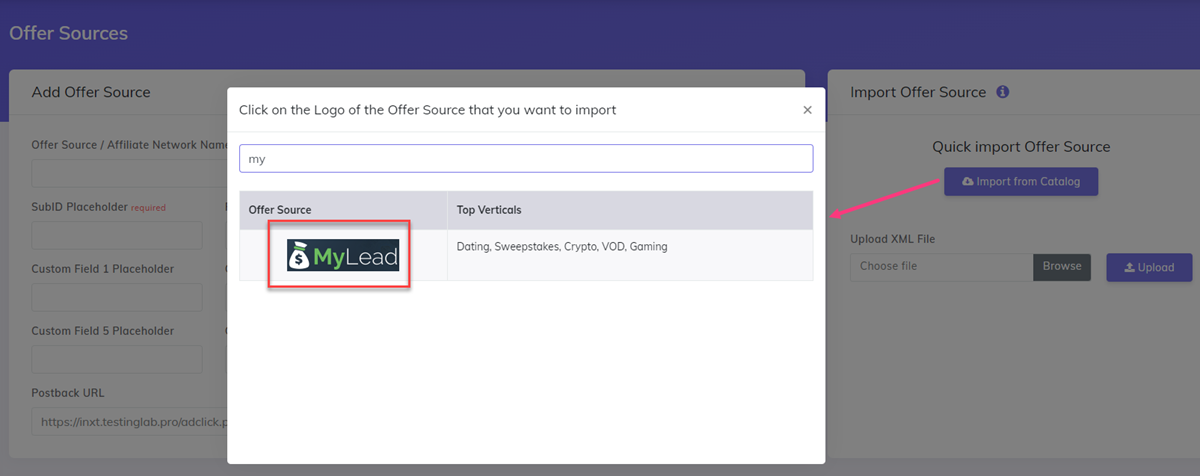1200x476 pixels.
Task: Click the Custom Field 1 Placeholder input
Action: point(117,298)
